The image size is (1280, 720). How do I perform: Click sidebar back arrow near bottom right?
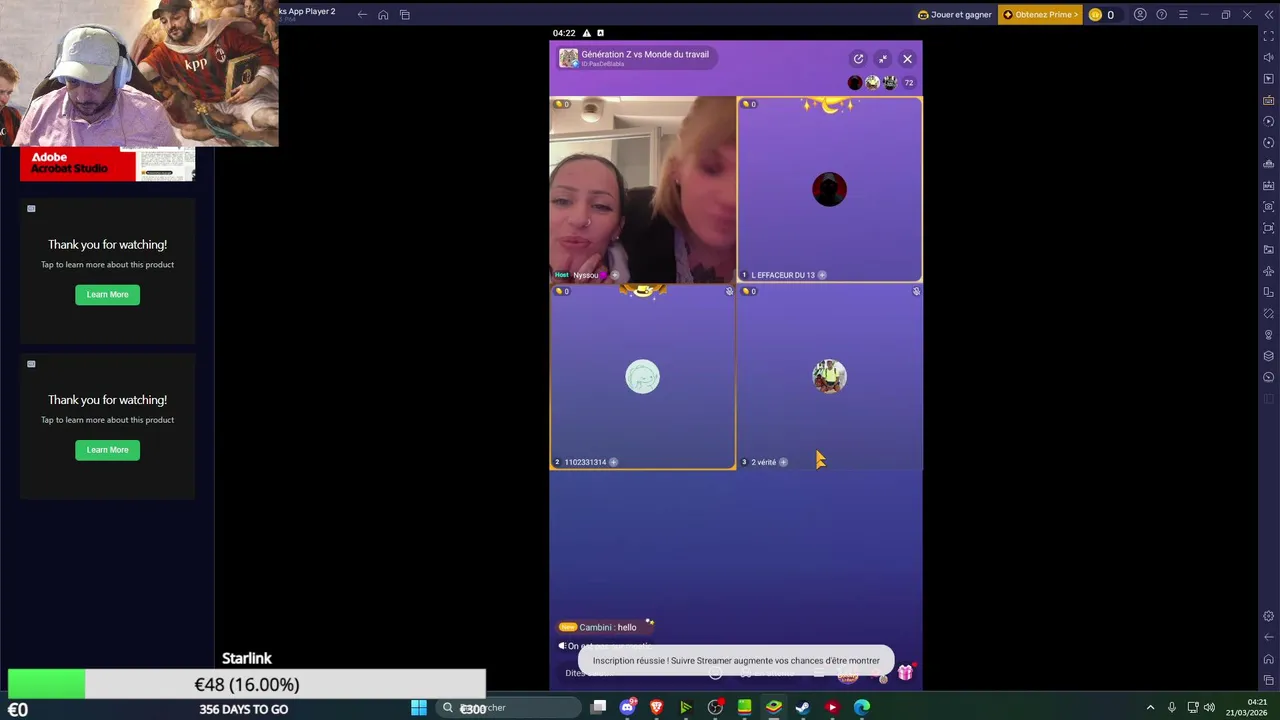click(1268, 637)
